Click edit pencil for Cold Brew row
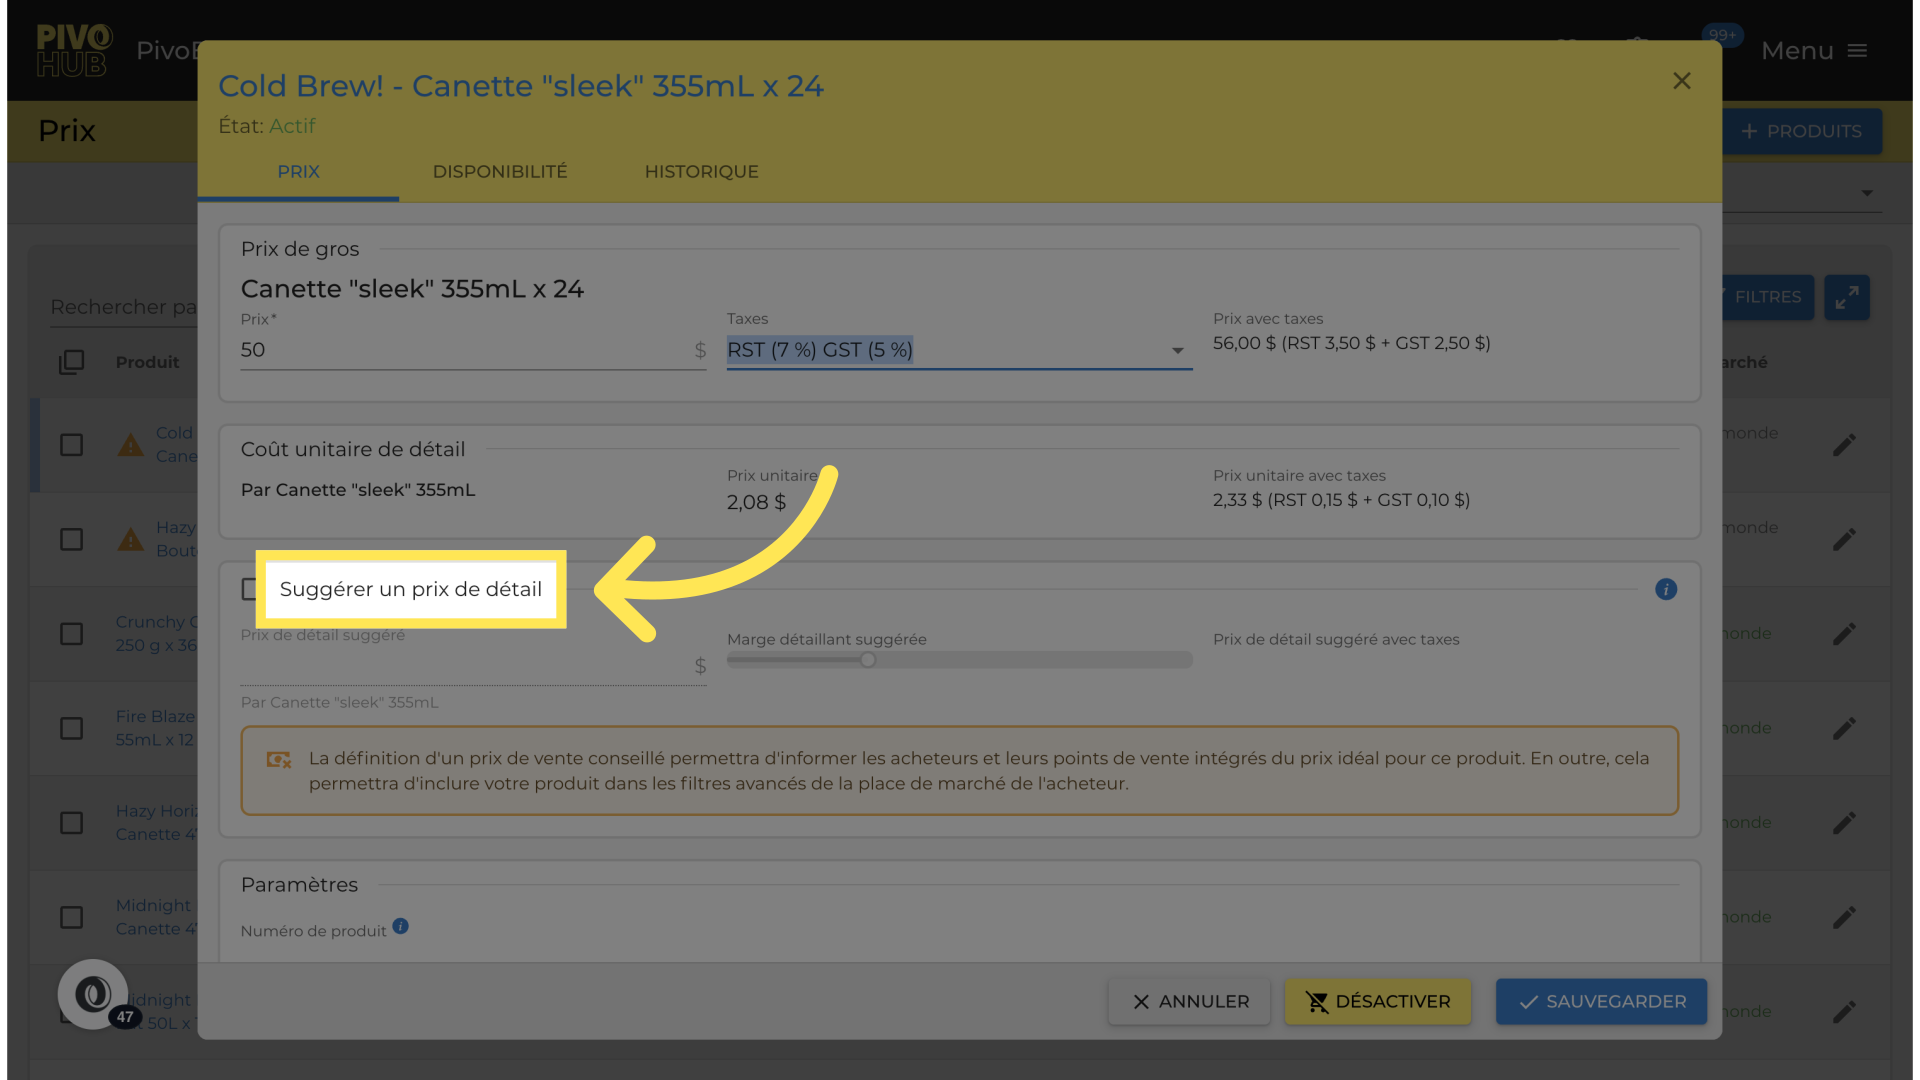Image resolution: width=1920 pixels, height=1080 pixels. pos(1844,445)
